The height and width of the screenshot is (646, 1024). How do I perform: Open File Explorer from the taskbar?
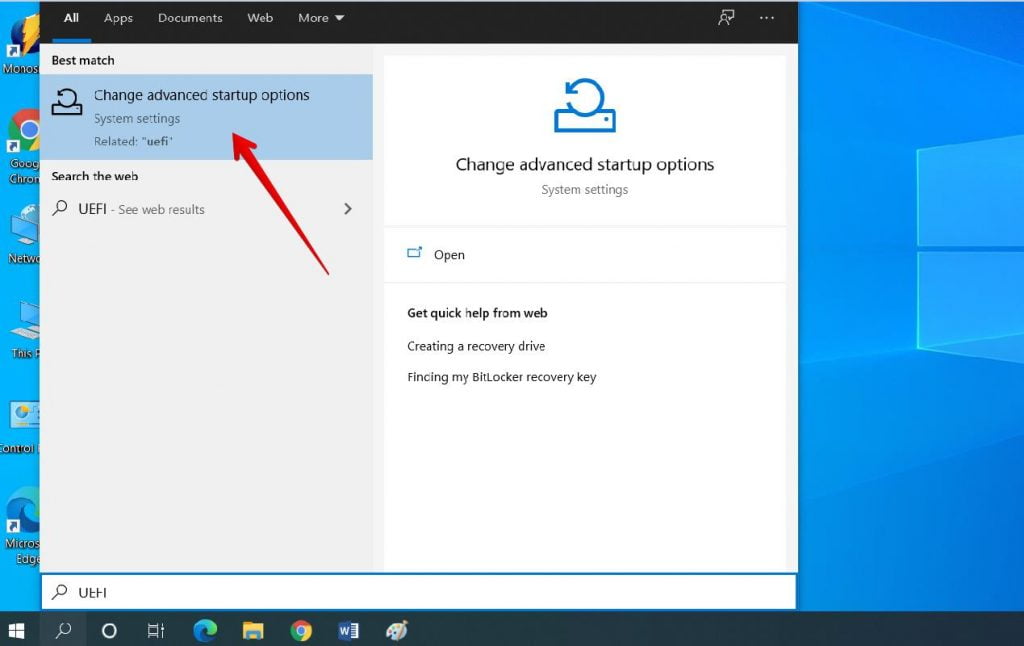click(253, 630)
